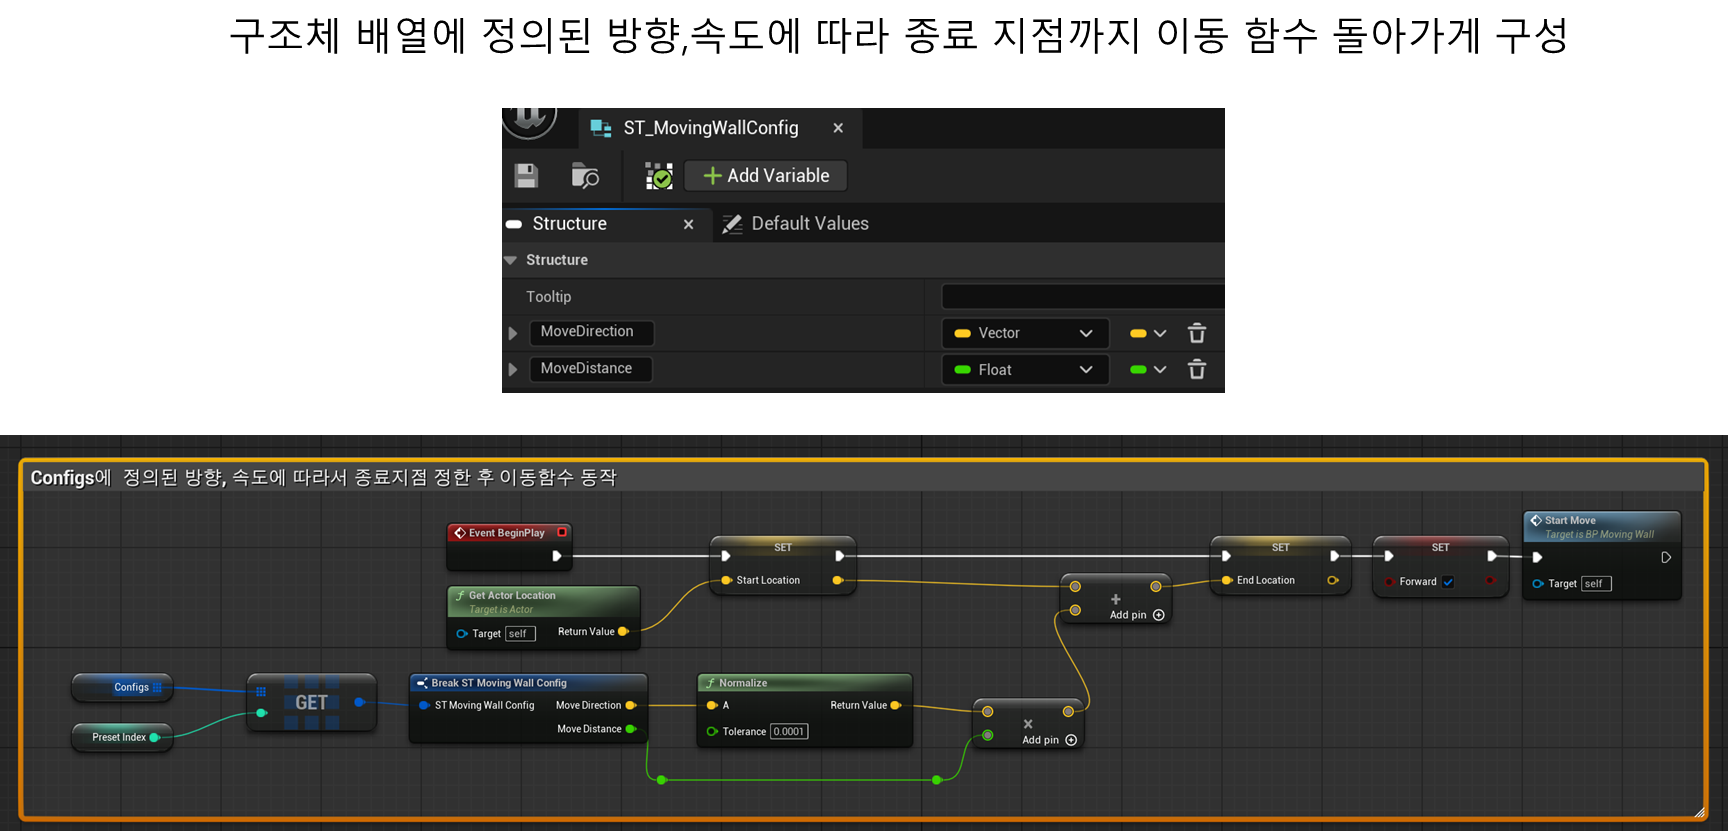Click the MoveDistance name field

pyautogui.click(x=590, y=369)
